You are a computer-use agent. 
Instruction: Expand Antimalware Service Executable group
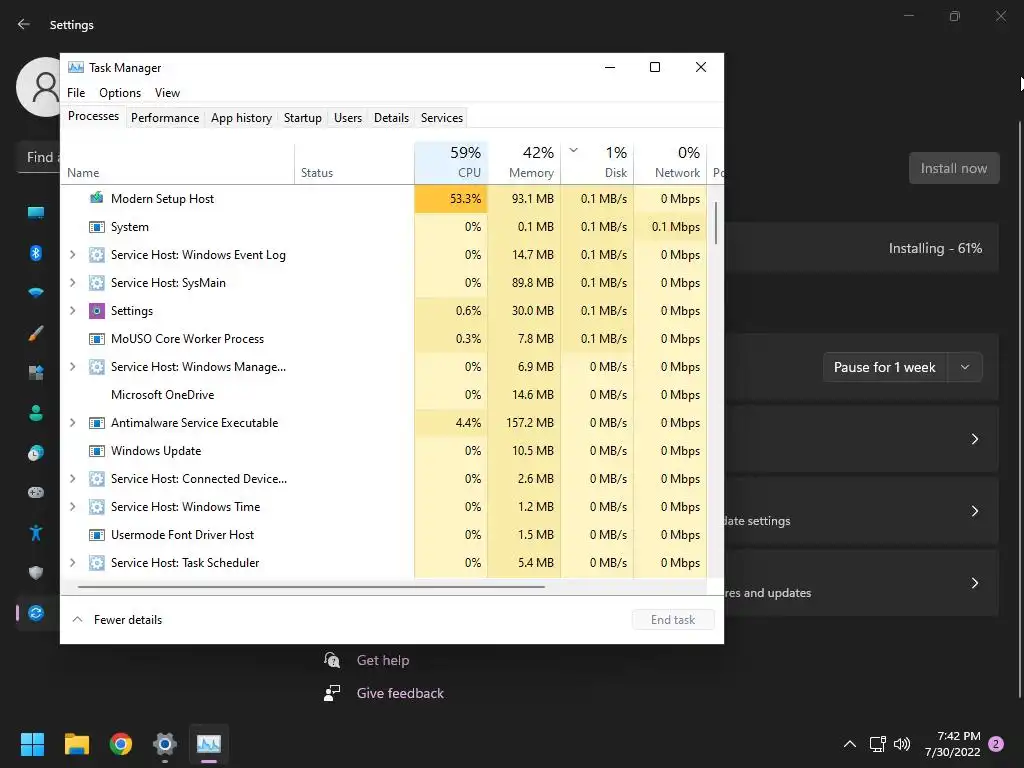[x=72, y=423]
